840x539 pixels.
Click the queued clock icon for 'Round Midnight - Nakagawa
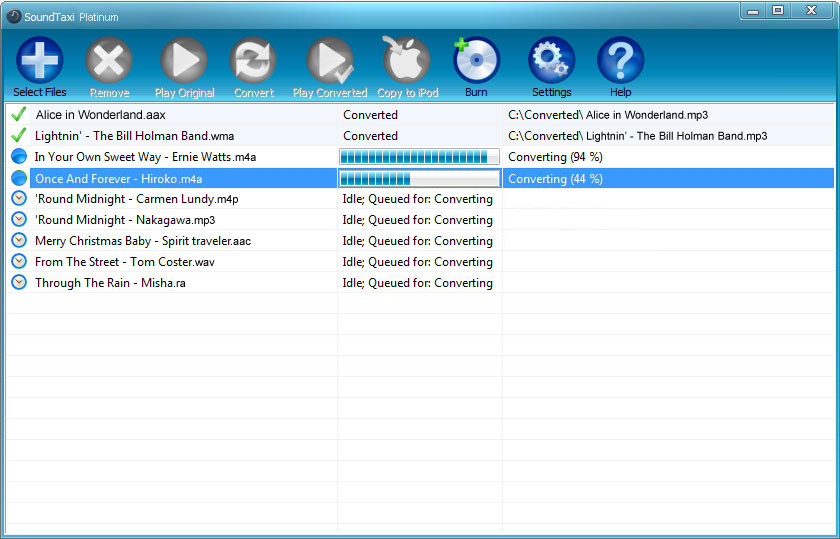tap(19, 219)
